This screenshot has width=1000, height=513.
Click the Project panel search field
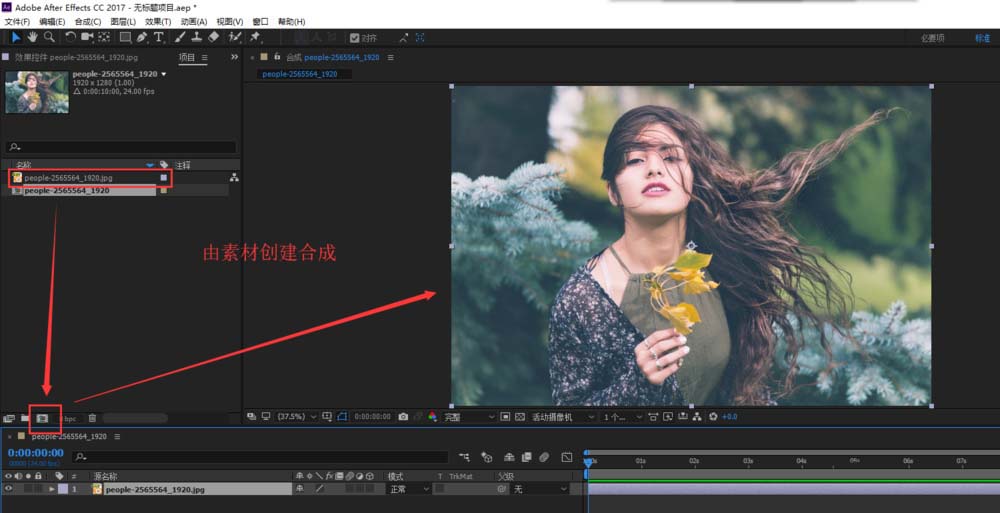pyautogui.click(x=121, y=147)
